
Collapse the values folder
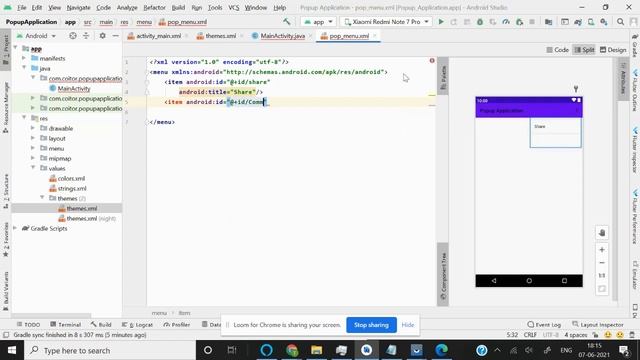pyautogui.click(x=33, y=168)
